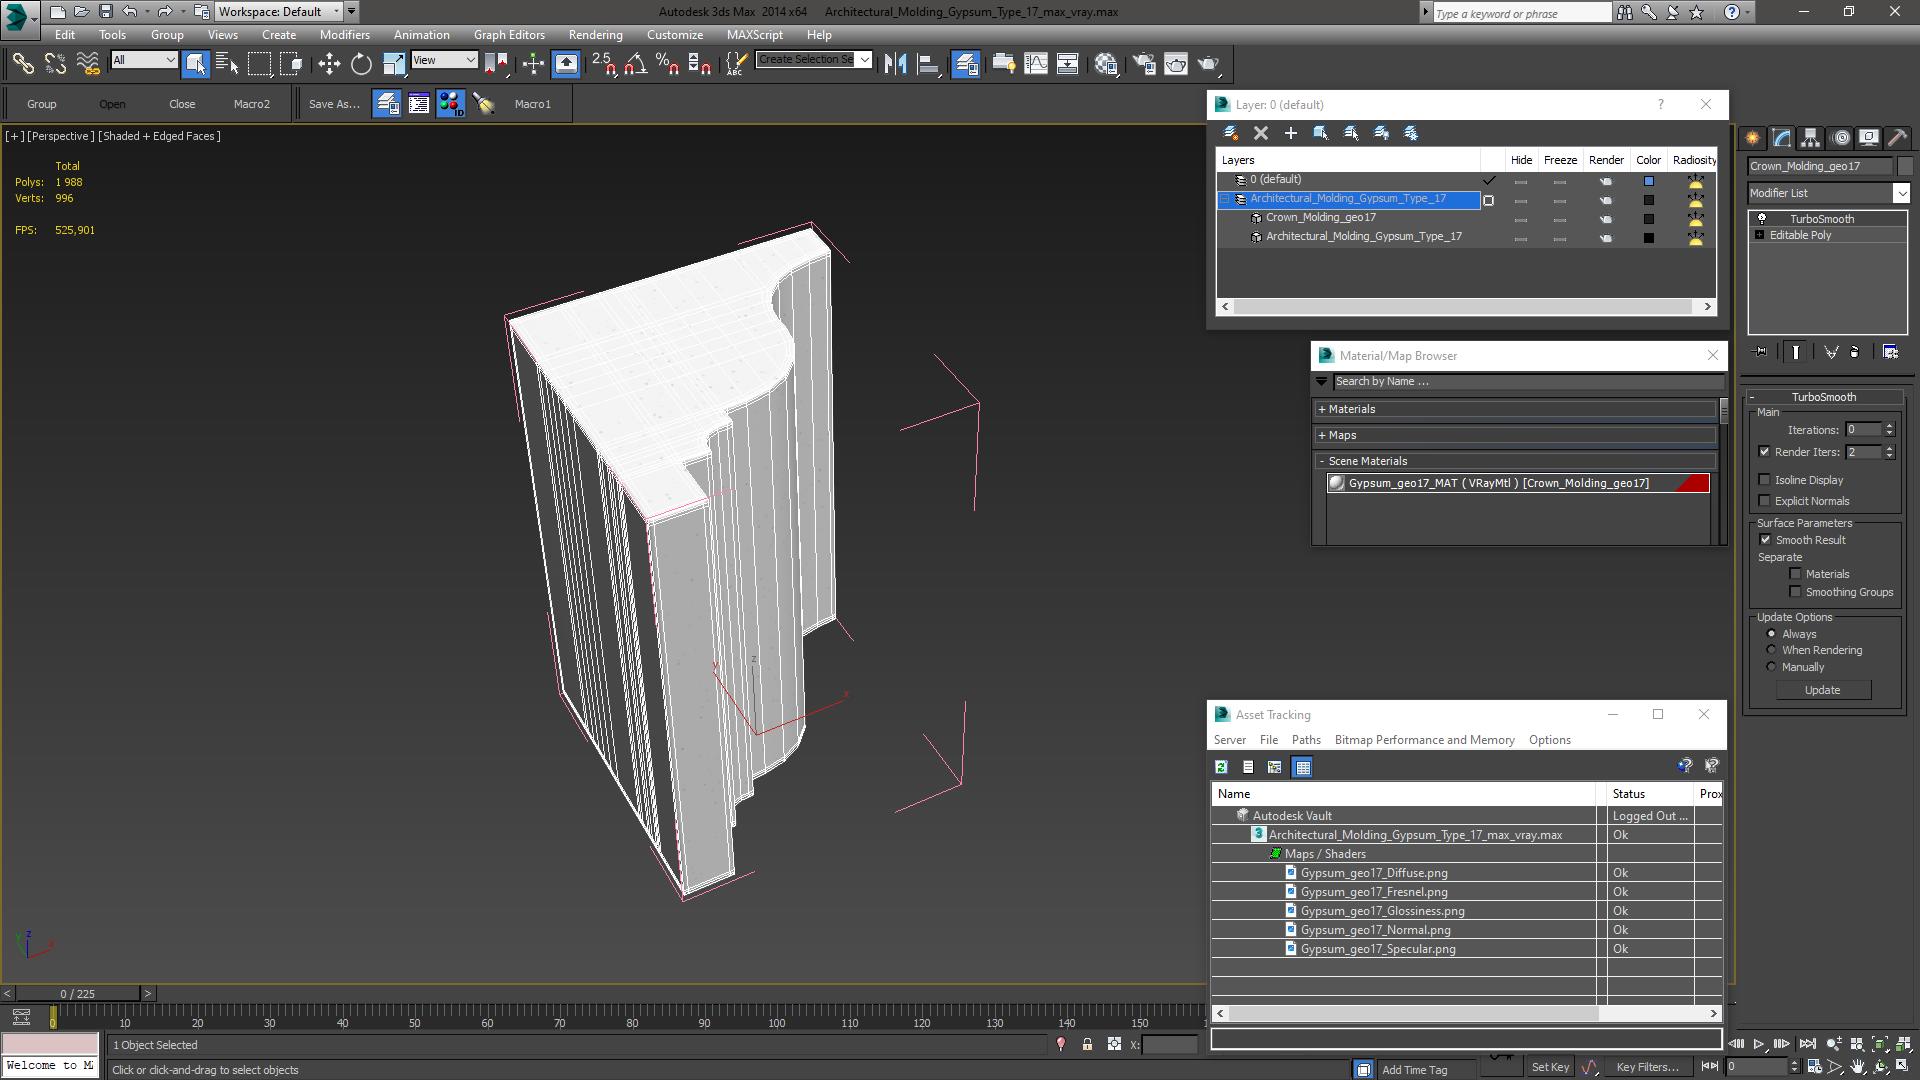
Task: Click the time slider 0 / 225 handle
Action: click(77, 994)
